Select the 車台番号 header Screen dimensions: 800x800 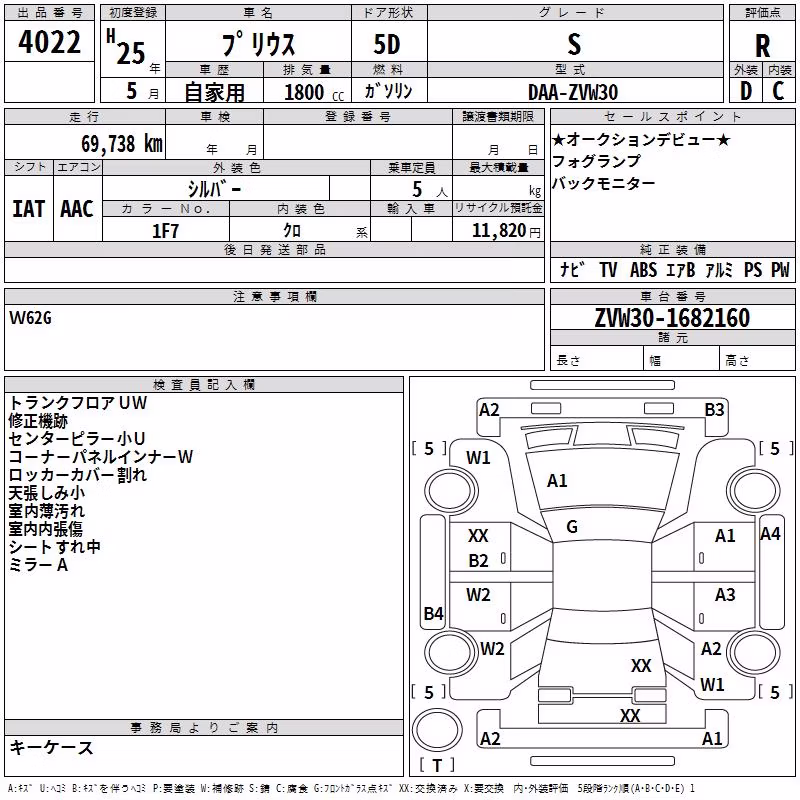pos(672,296)
